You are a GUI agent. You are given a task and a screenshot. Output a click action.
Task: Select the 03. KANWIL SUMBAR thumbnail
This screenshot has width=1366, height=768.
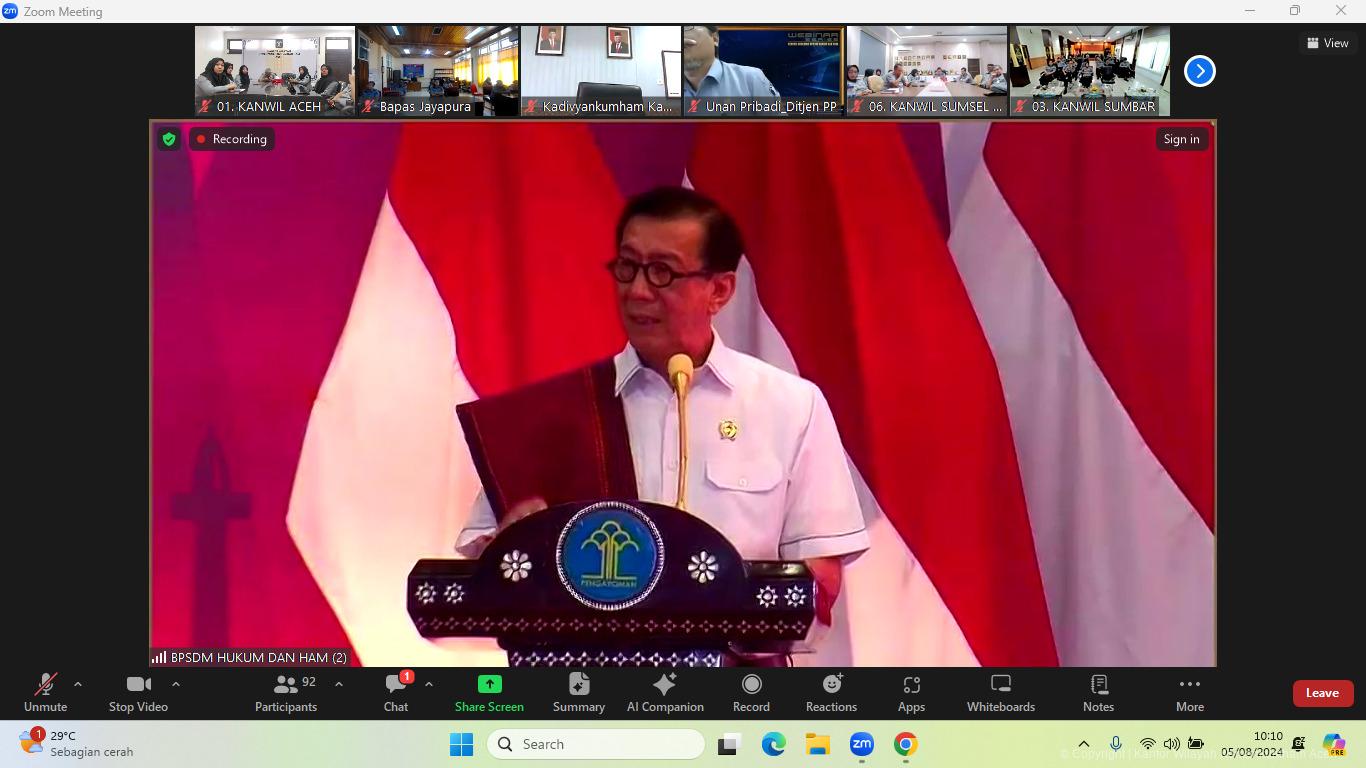1090,71
